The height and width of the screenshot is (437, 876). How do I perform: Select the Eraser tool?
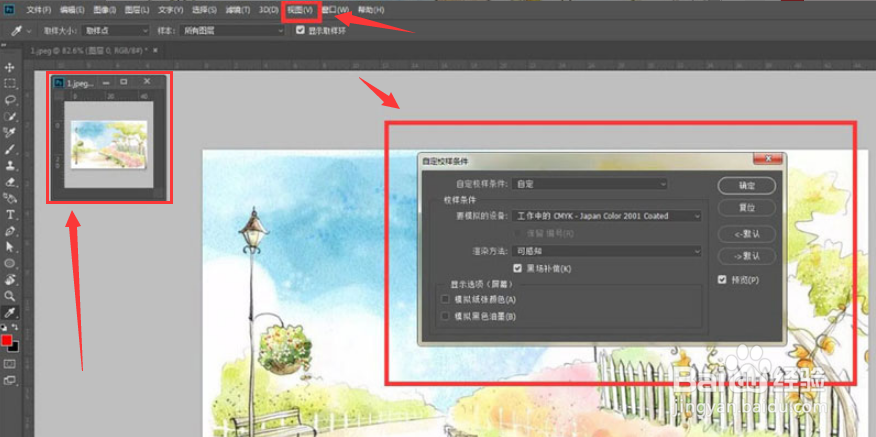[9, 182]
